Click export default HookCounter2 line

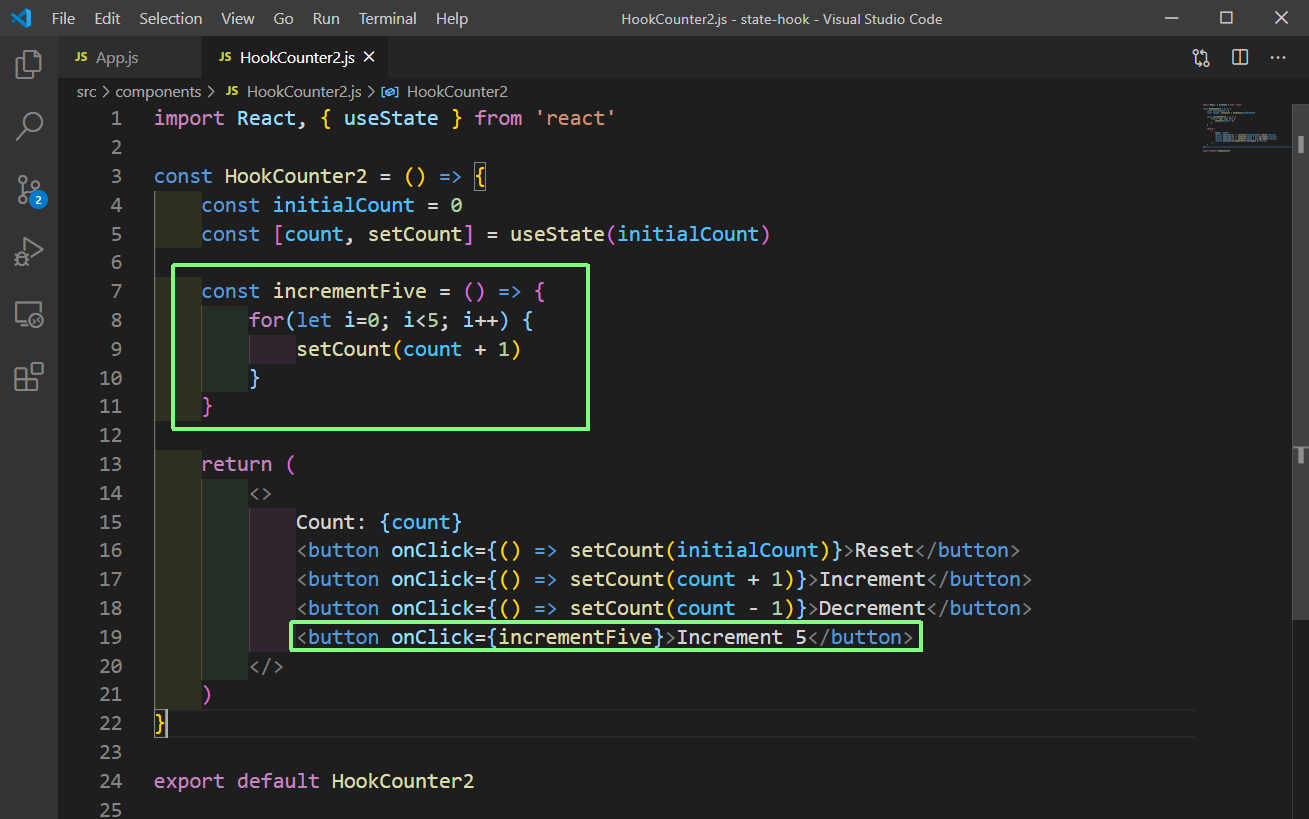(x=313, y=781)
